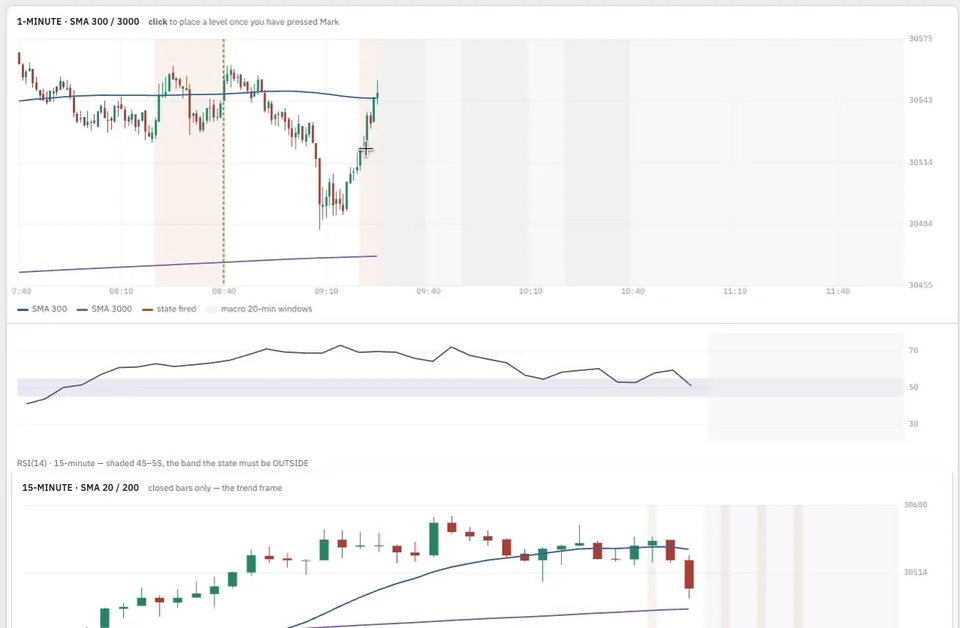Screen dimensions: 960x628
Task: Toggle the SMA 300 legend entry
Action: click(x=42, y=309)
